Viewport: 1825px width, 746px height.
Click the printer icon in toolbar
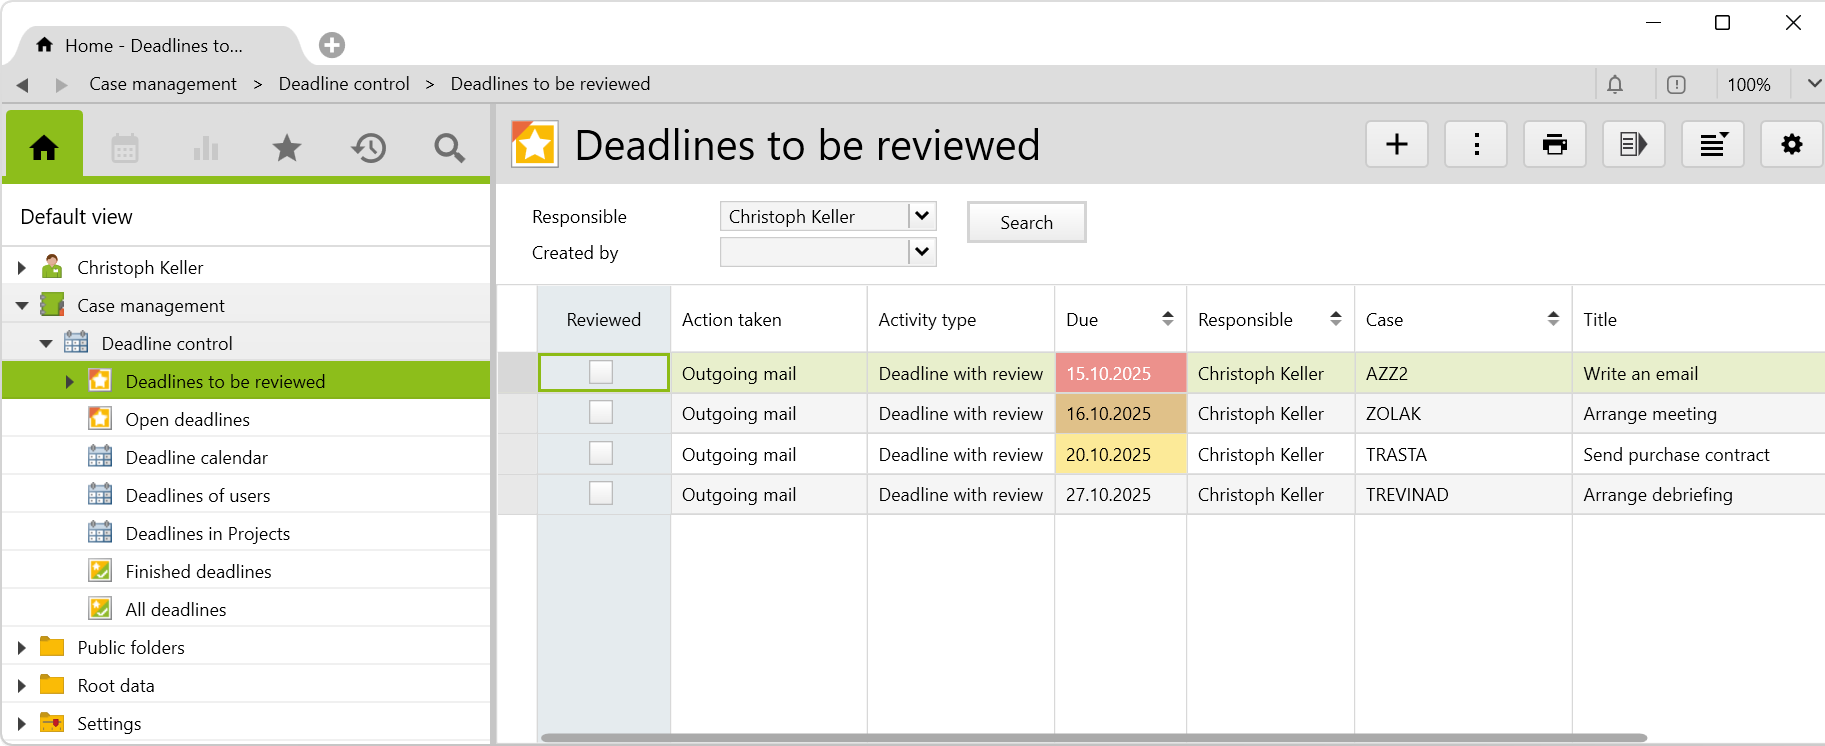pos(1554,145)
